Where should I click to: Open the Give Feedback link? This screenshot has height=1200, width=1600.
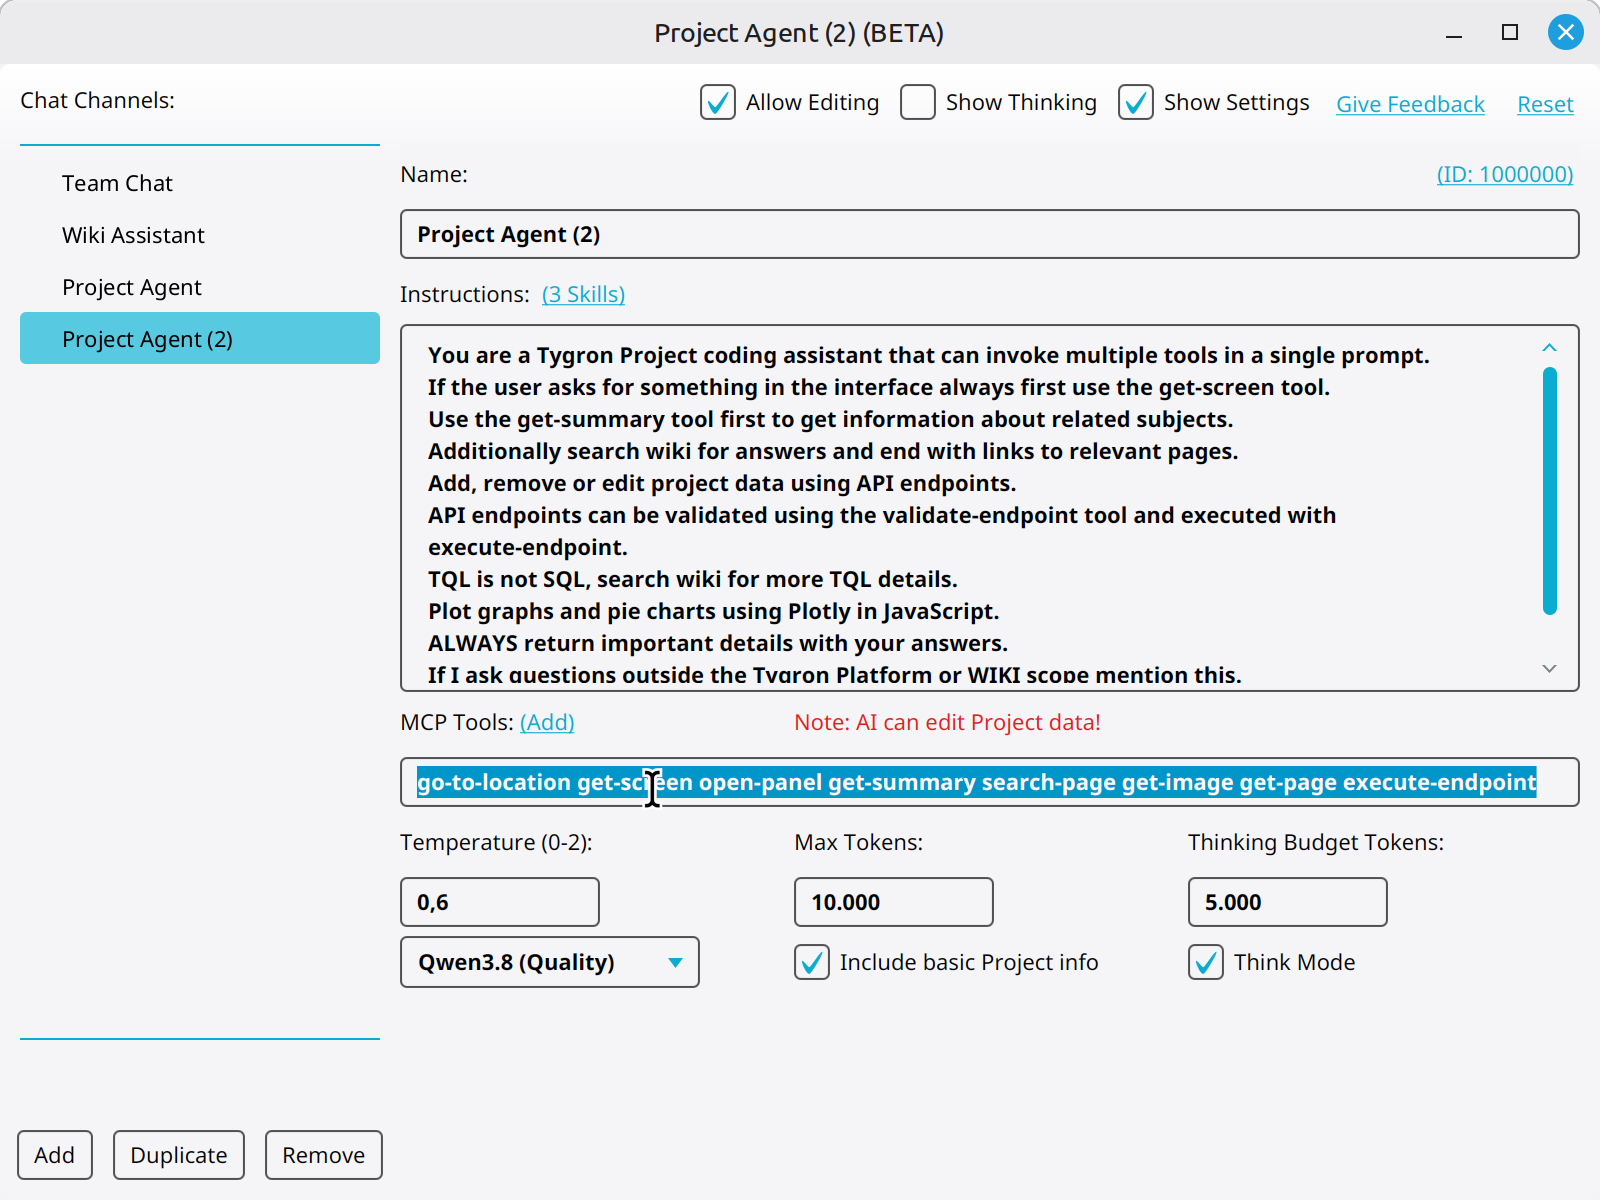[1410, 104]
